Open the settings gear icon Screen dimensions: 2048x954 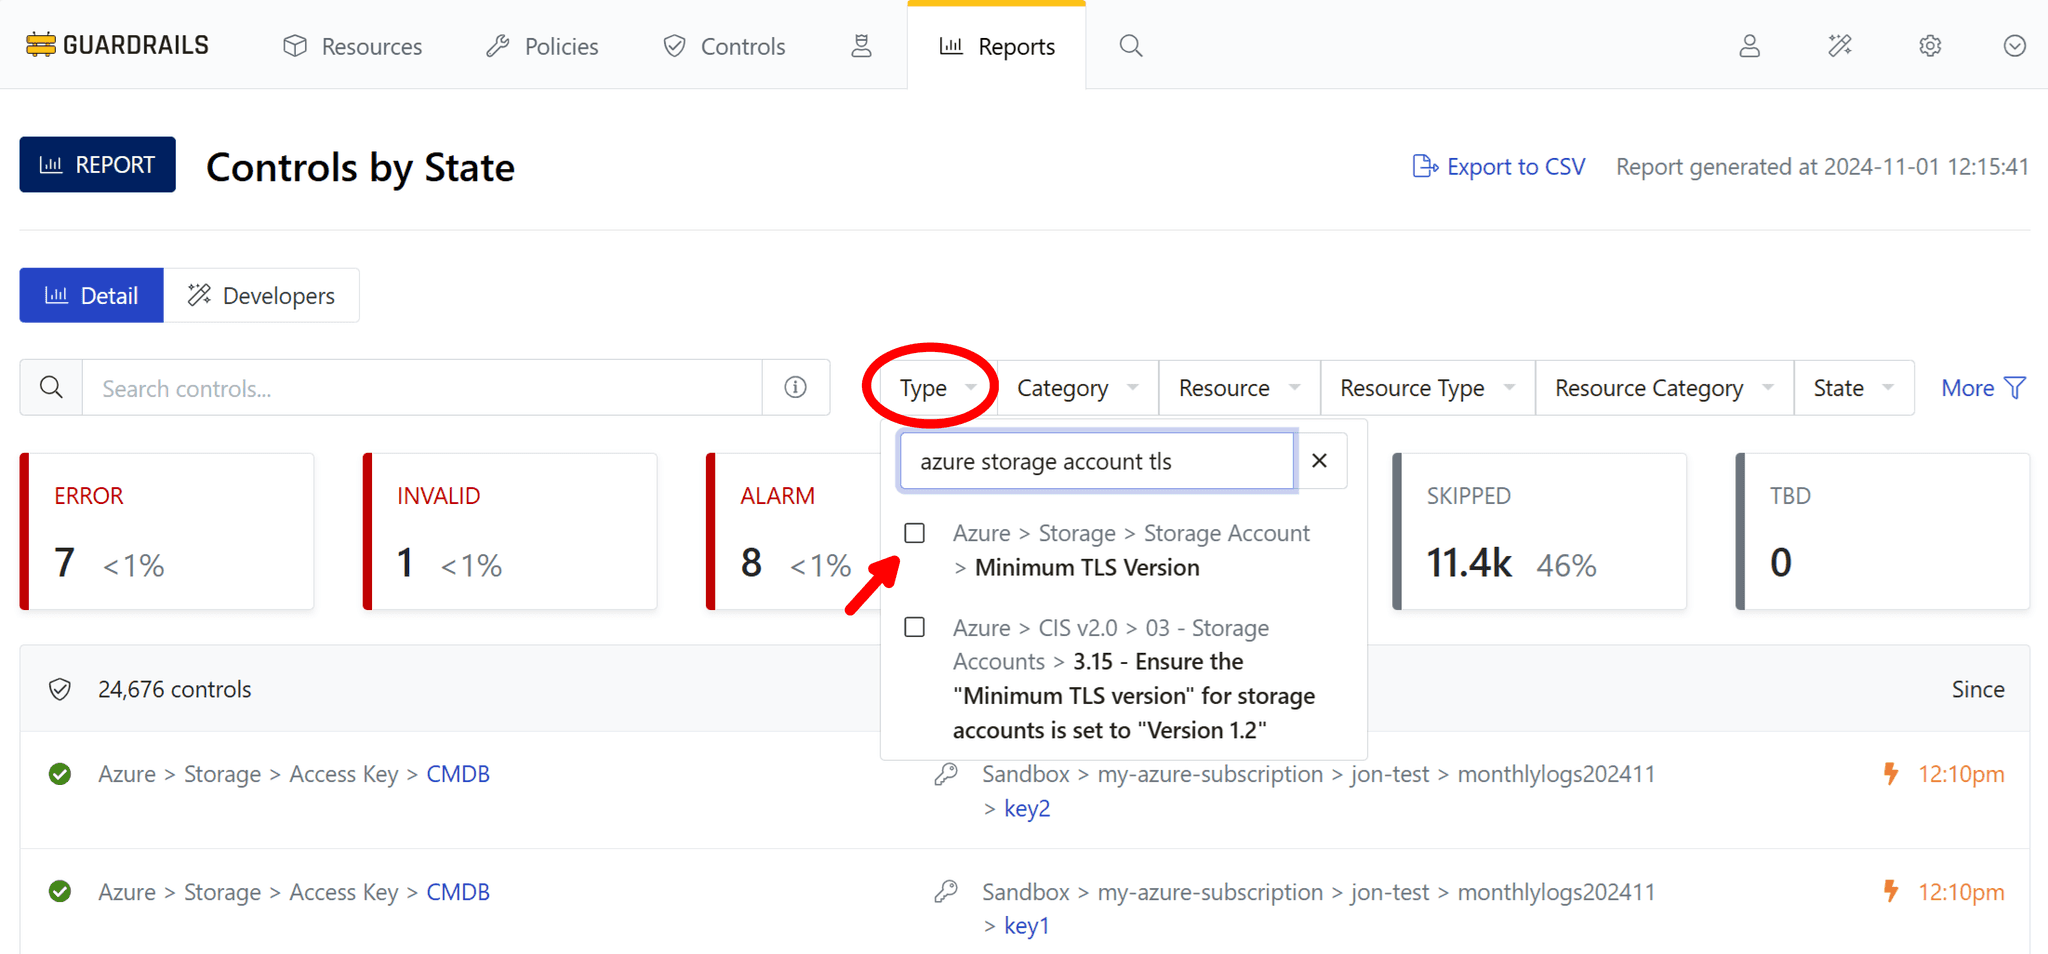[1930, 46]
